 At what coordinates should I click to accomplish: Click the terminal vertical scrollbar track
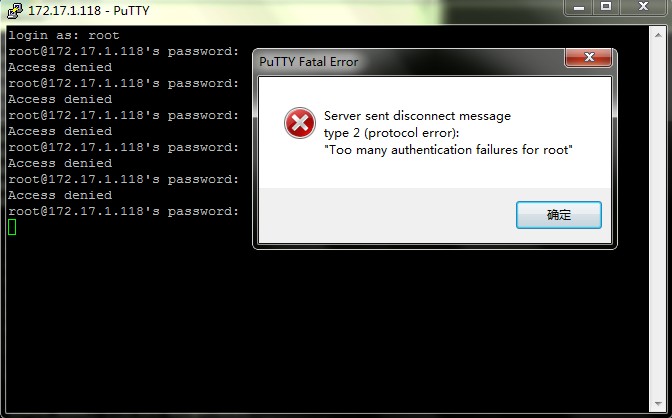658,219
